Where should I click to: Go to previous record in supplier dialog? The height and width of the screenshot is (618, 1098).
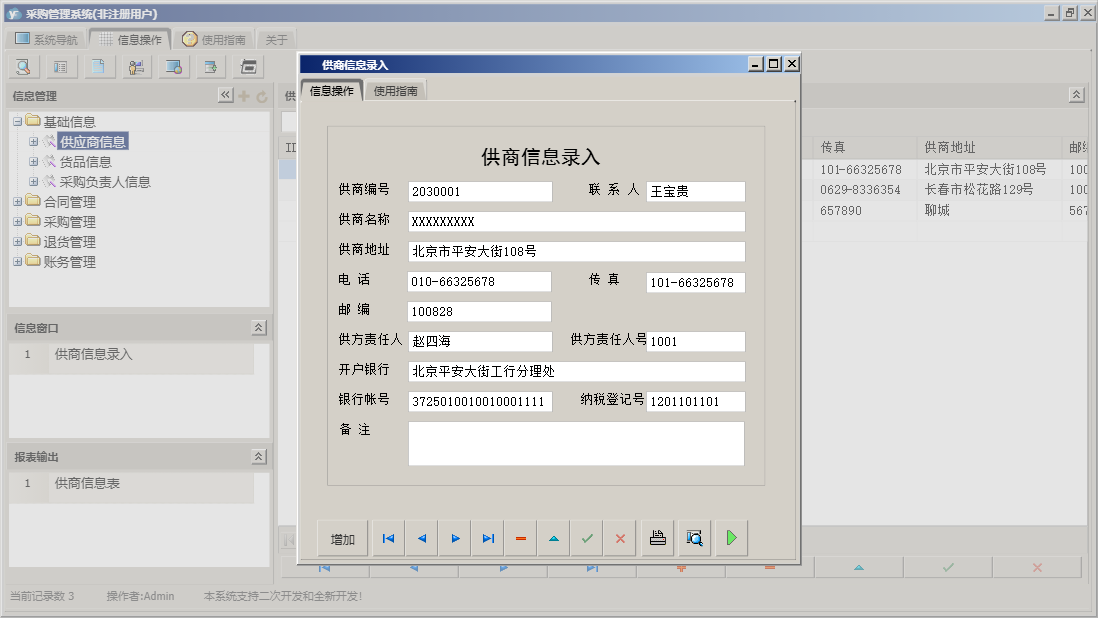tap(421, 539)
